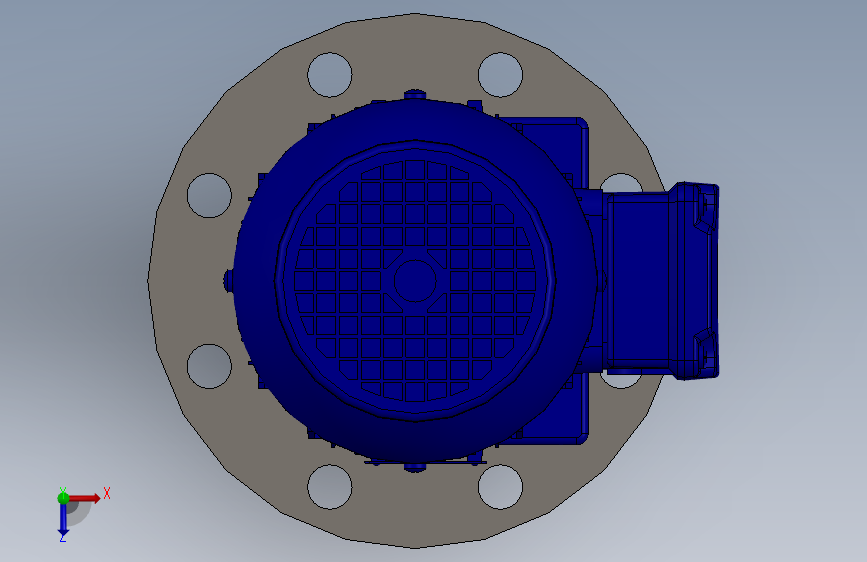Image resolution: width=867 pixels, height=562 pixels.
Task: Click the green Y axis dot on triad
Action: click(x=63, y=498)
